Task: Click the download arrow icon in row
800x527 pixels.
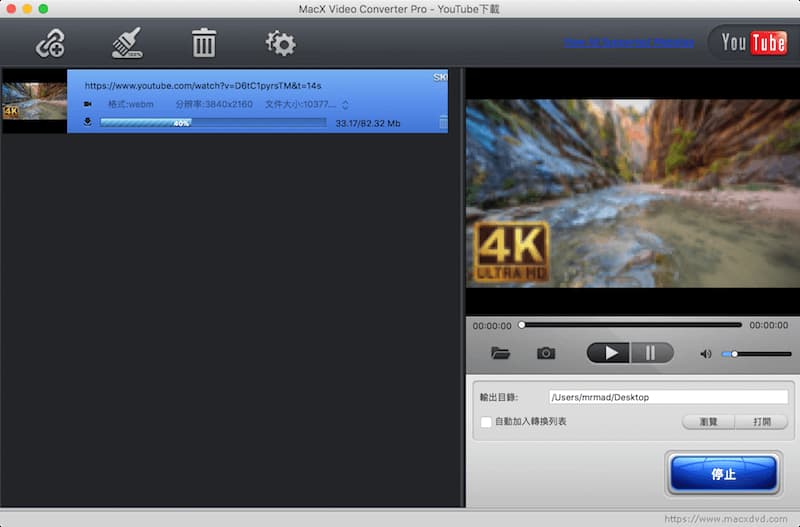Action: (x=88, y=122)
